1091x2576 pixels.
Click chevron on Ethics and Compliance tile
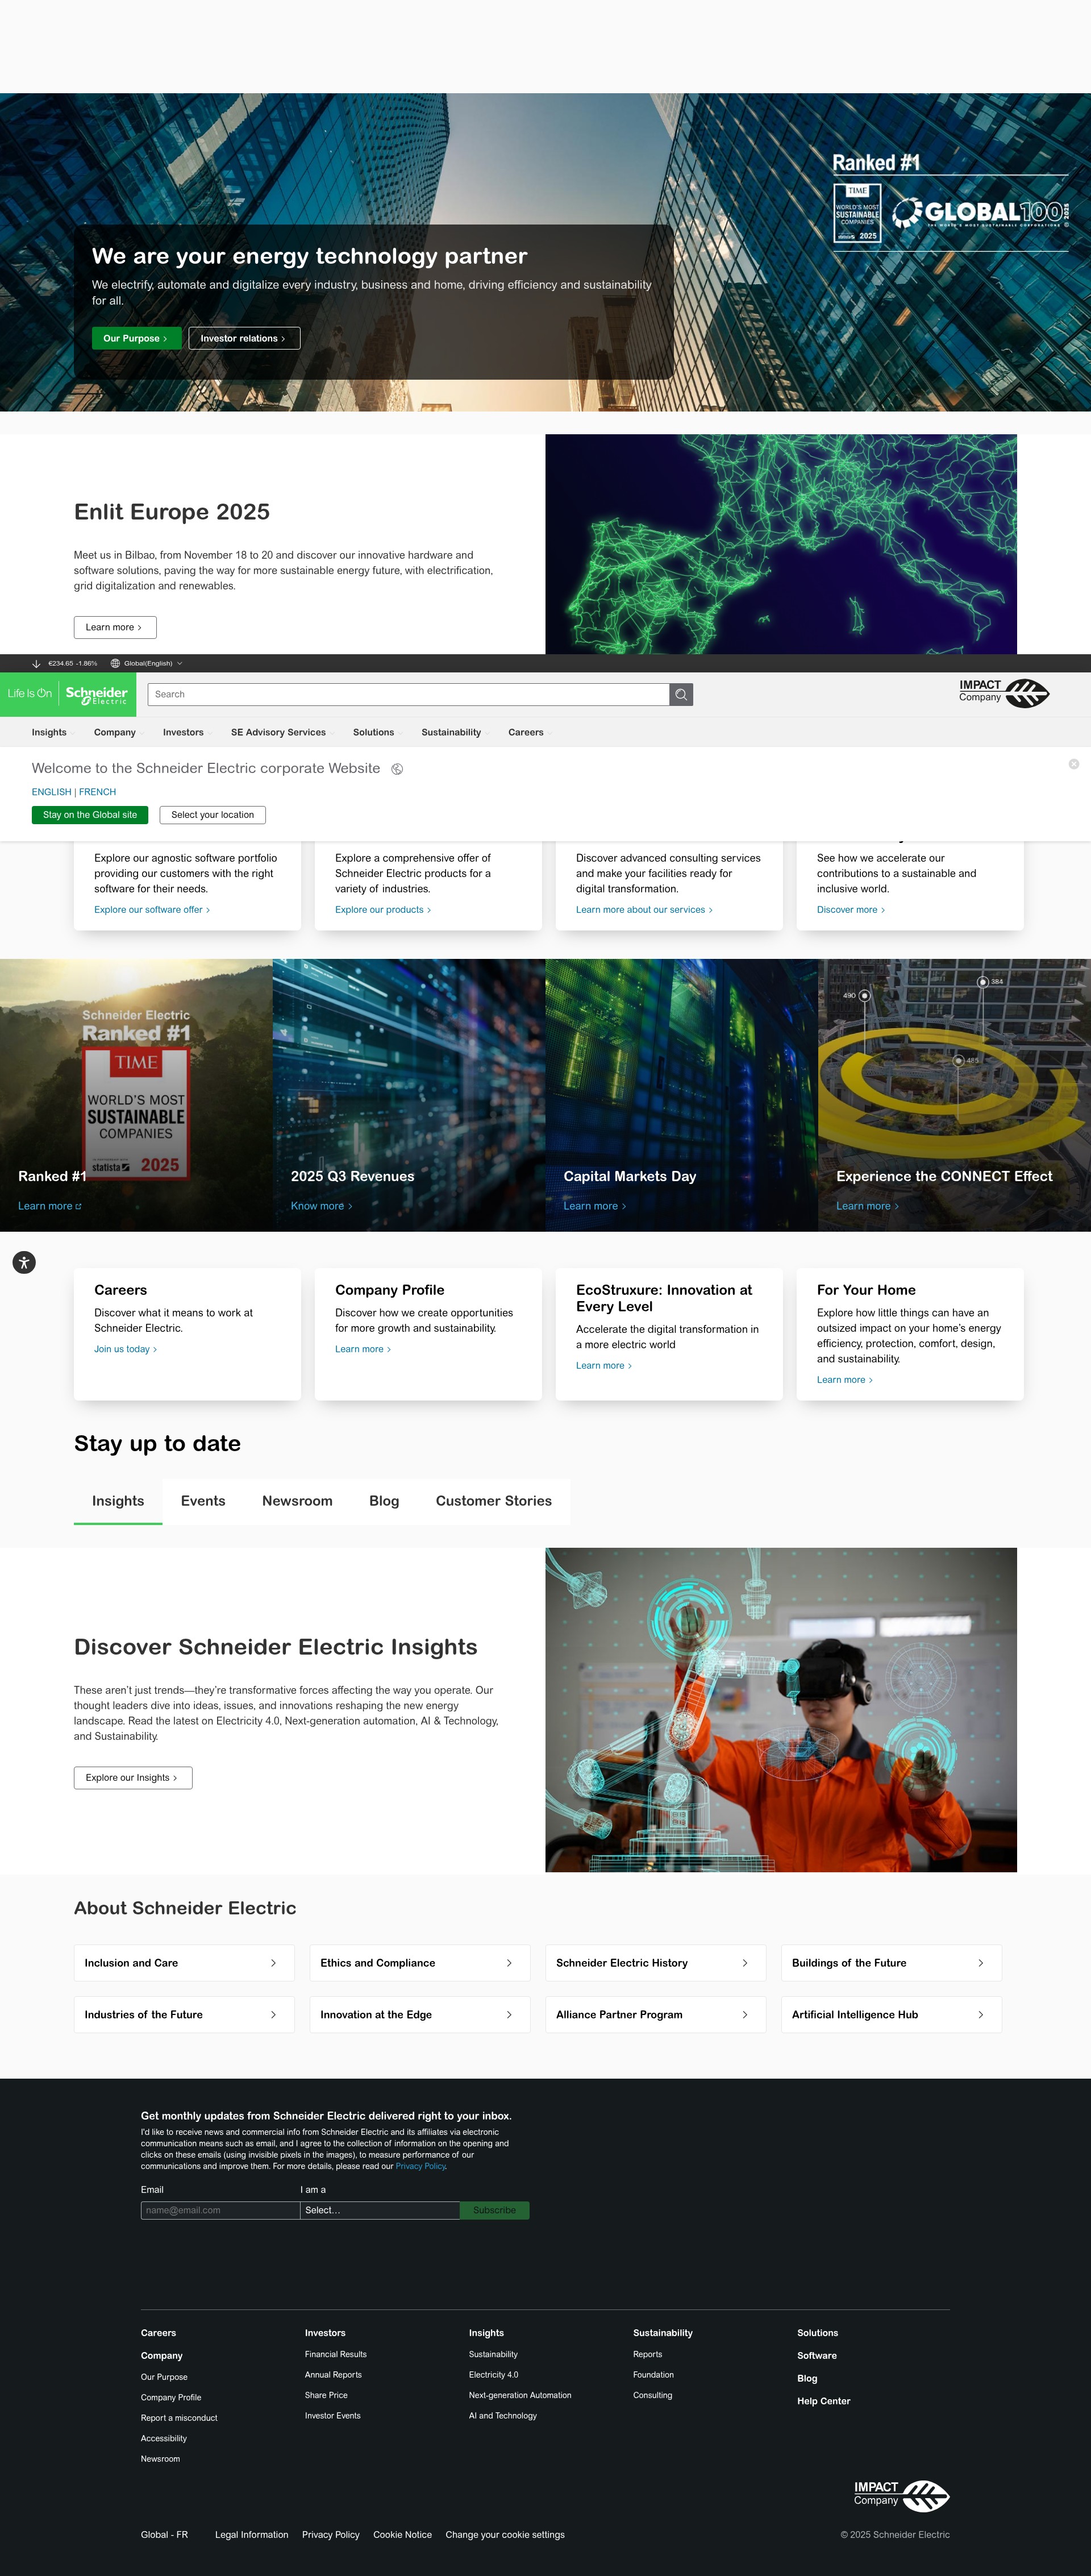click(509, 1963)
